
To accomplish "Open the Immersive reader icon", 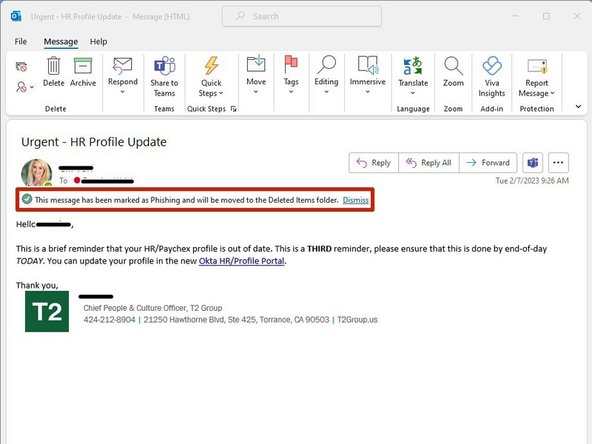I will pos(367,65).
